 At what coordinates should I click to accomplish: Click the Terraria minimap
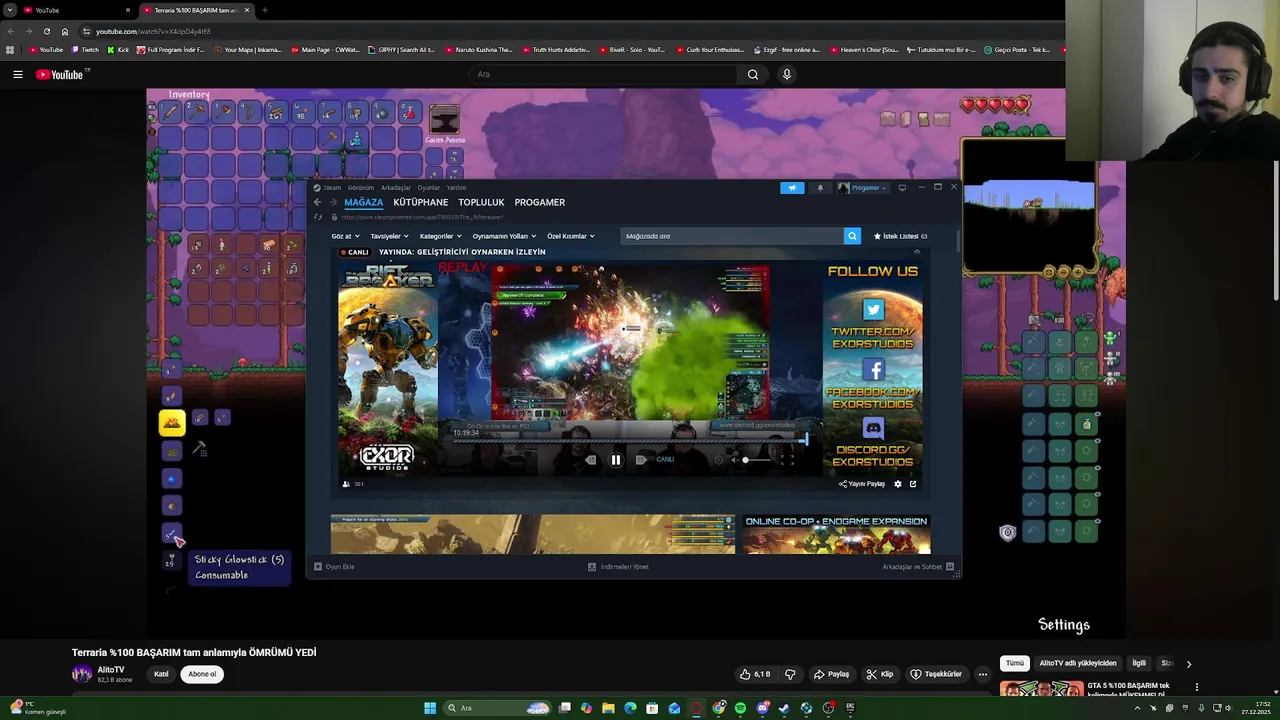(1028, 205)
